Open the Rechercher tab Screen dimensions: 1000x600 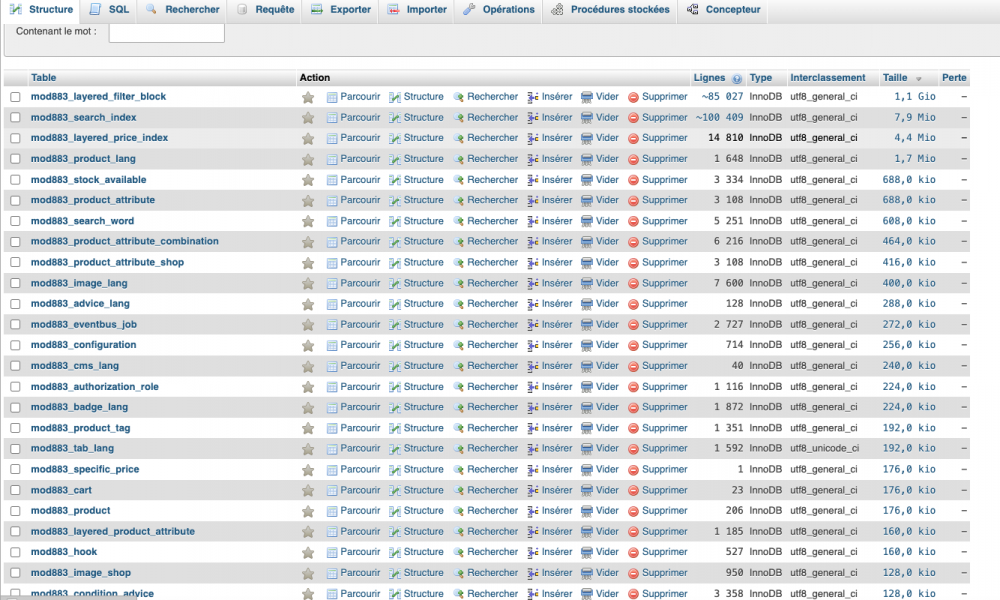coord(182,10)
